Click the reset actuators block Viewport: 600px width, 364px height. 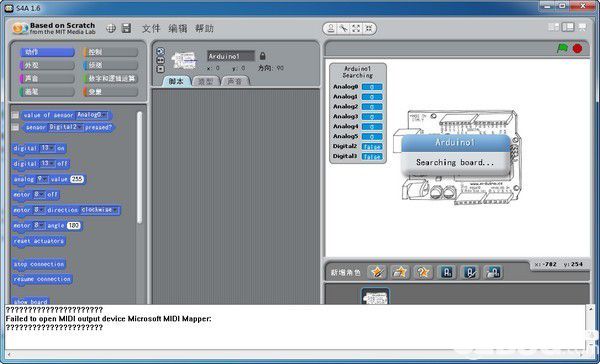click(x=39, y=241)
